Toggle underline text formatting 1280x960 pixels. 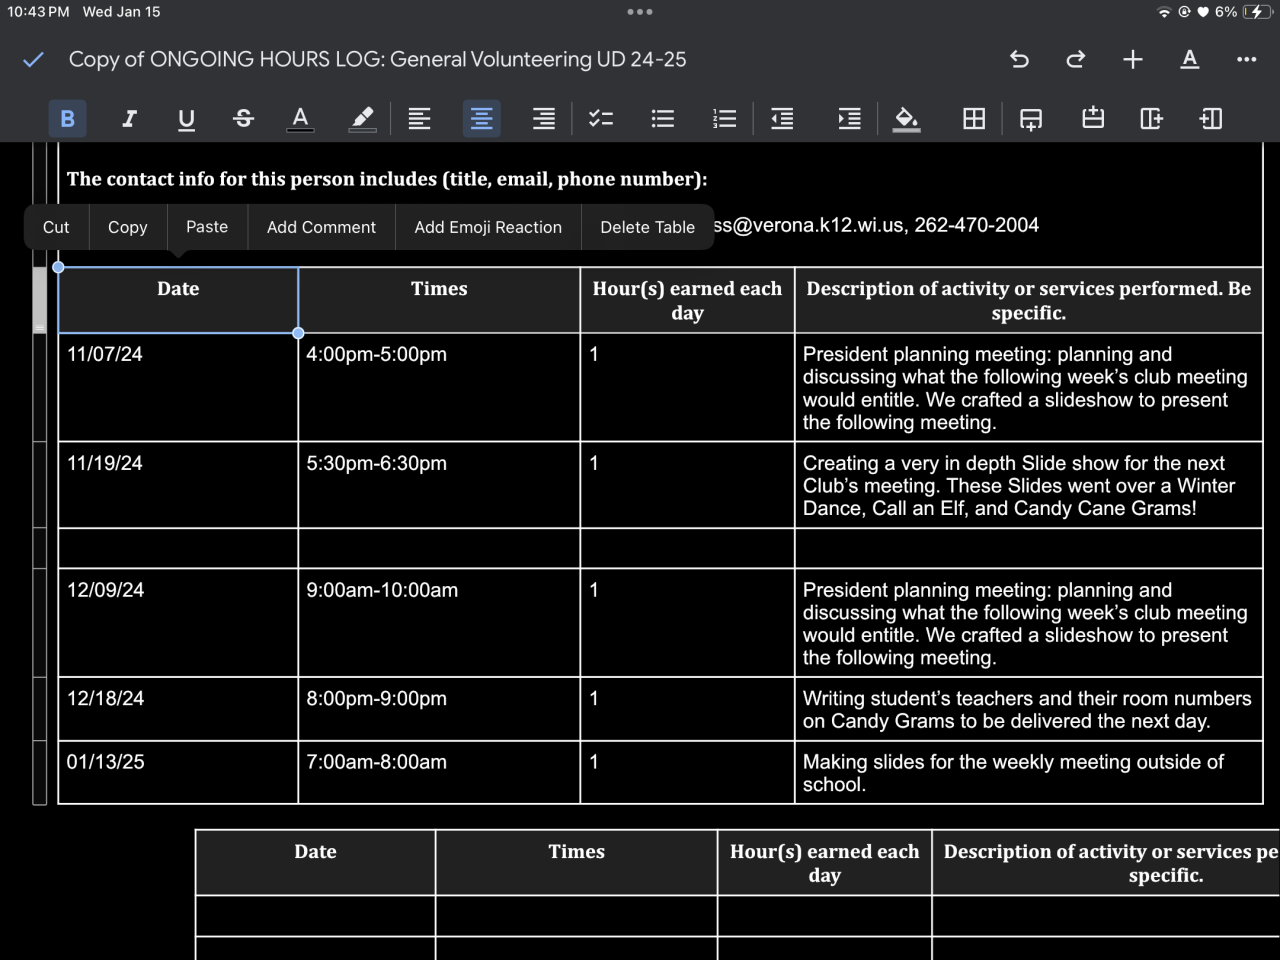coord(186,119)
